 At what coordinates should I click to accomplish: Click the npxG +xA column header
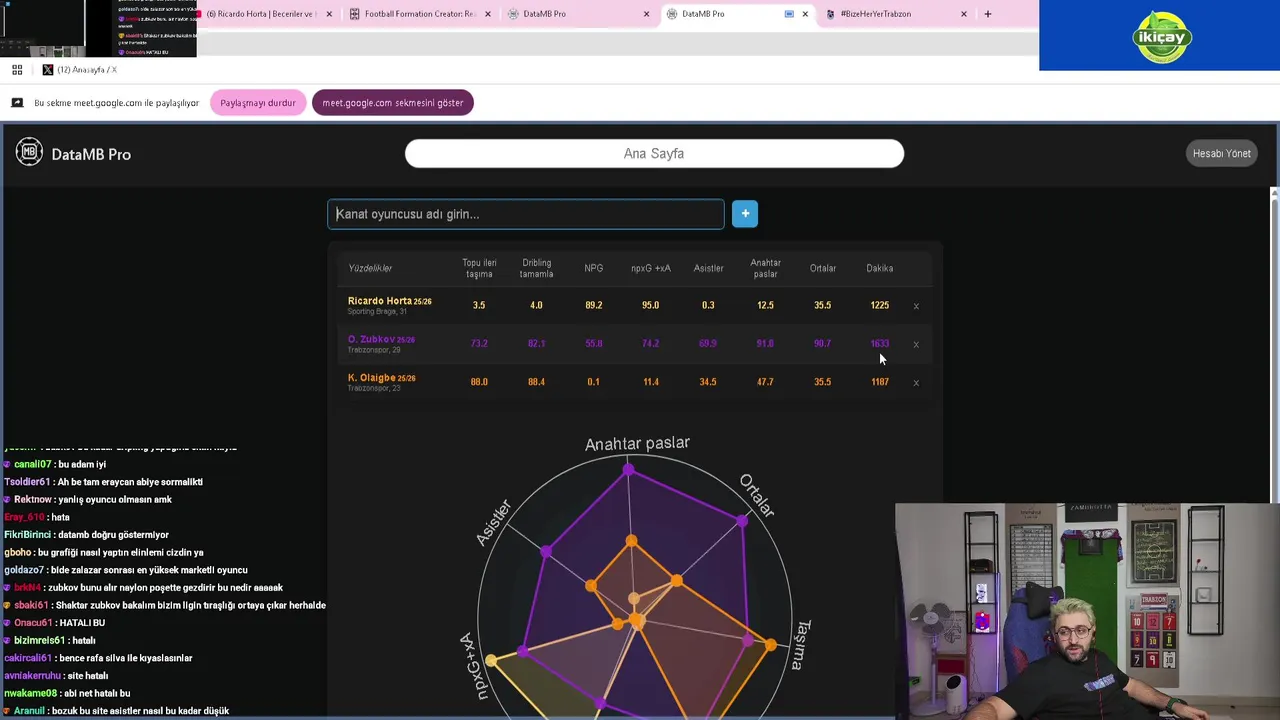pos(651,268)
